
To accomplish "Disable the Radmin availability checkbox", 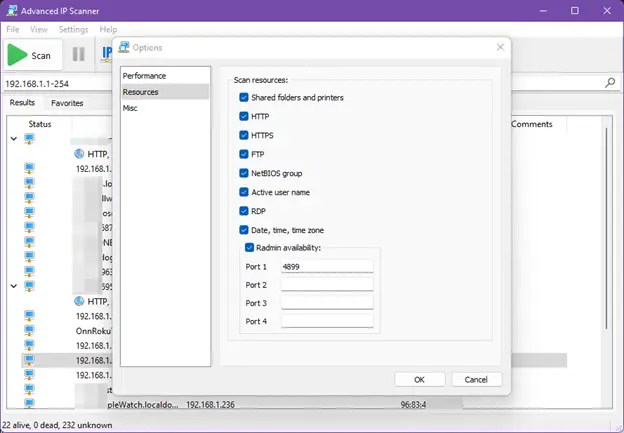I will 249,248.
